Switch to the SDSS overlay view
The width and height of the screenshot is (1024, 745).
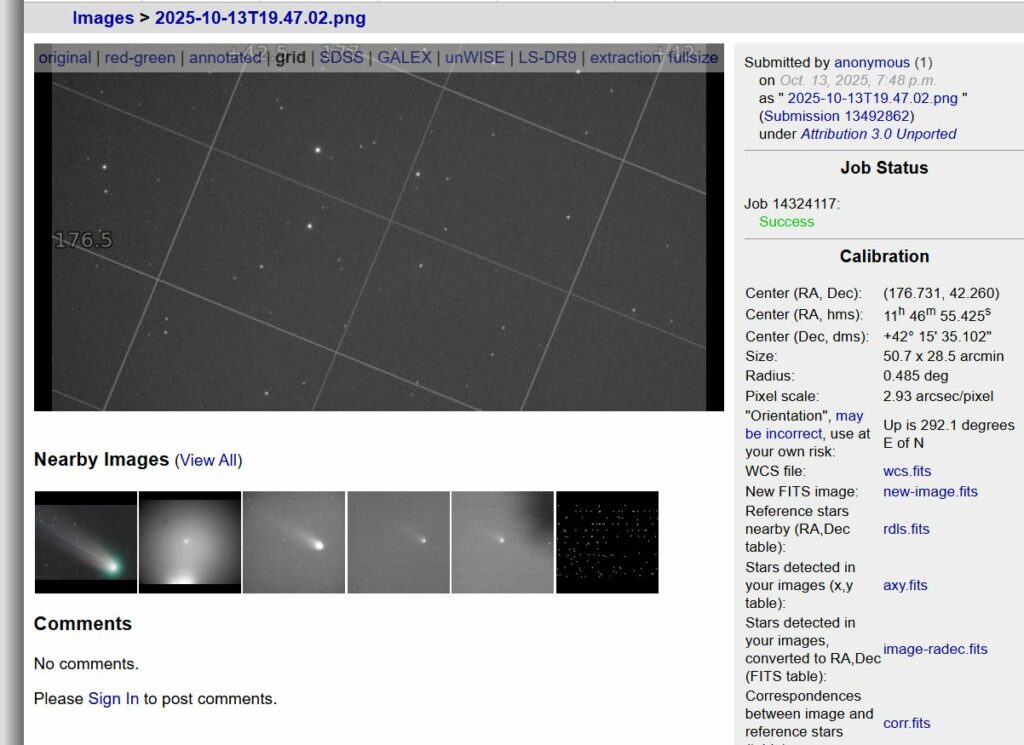(x=341, y=58)
